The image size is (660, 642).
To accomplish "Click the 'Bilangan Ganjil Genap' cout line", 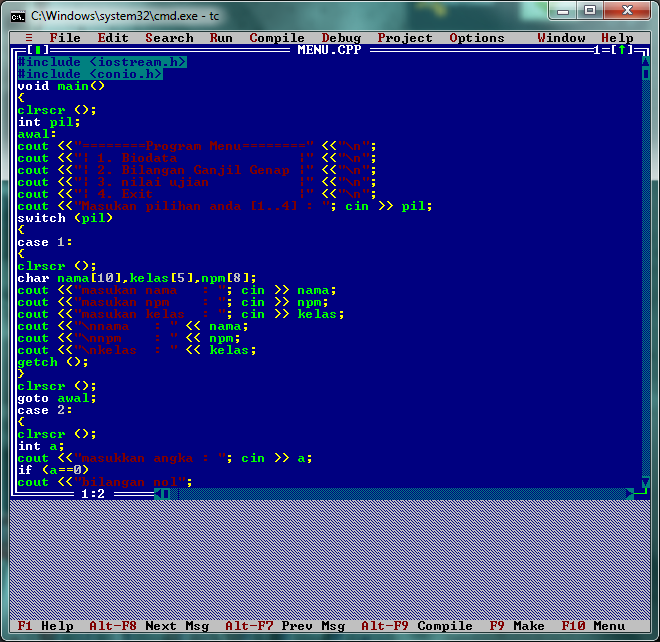I will (x=197, y=170).
